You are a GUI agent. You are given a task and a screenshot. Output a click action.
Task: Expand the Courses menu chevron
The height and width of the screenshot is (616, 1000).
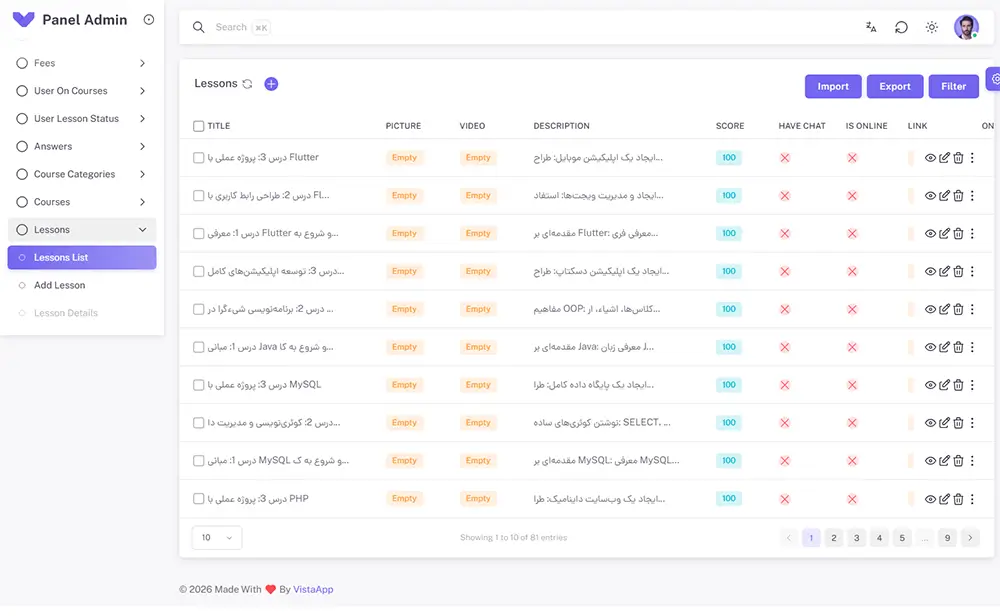point(142,202)
